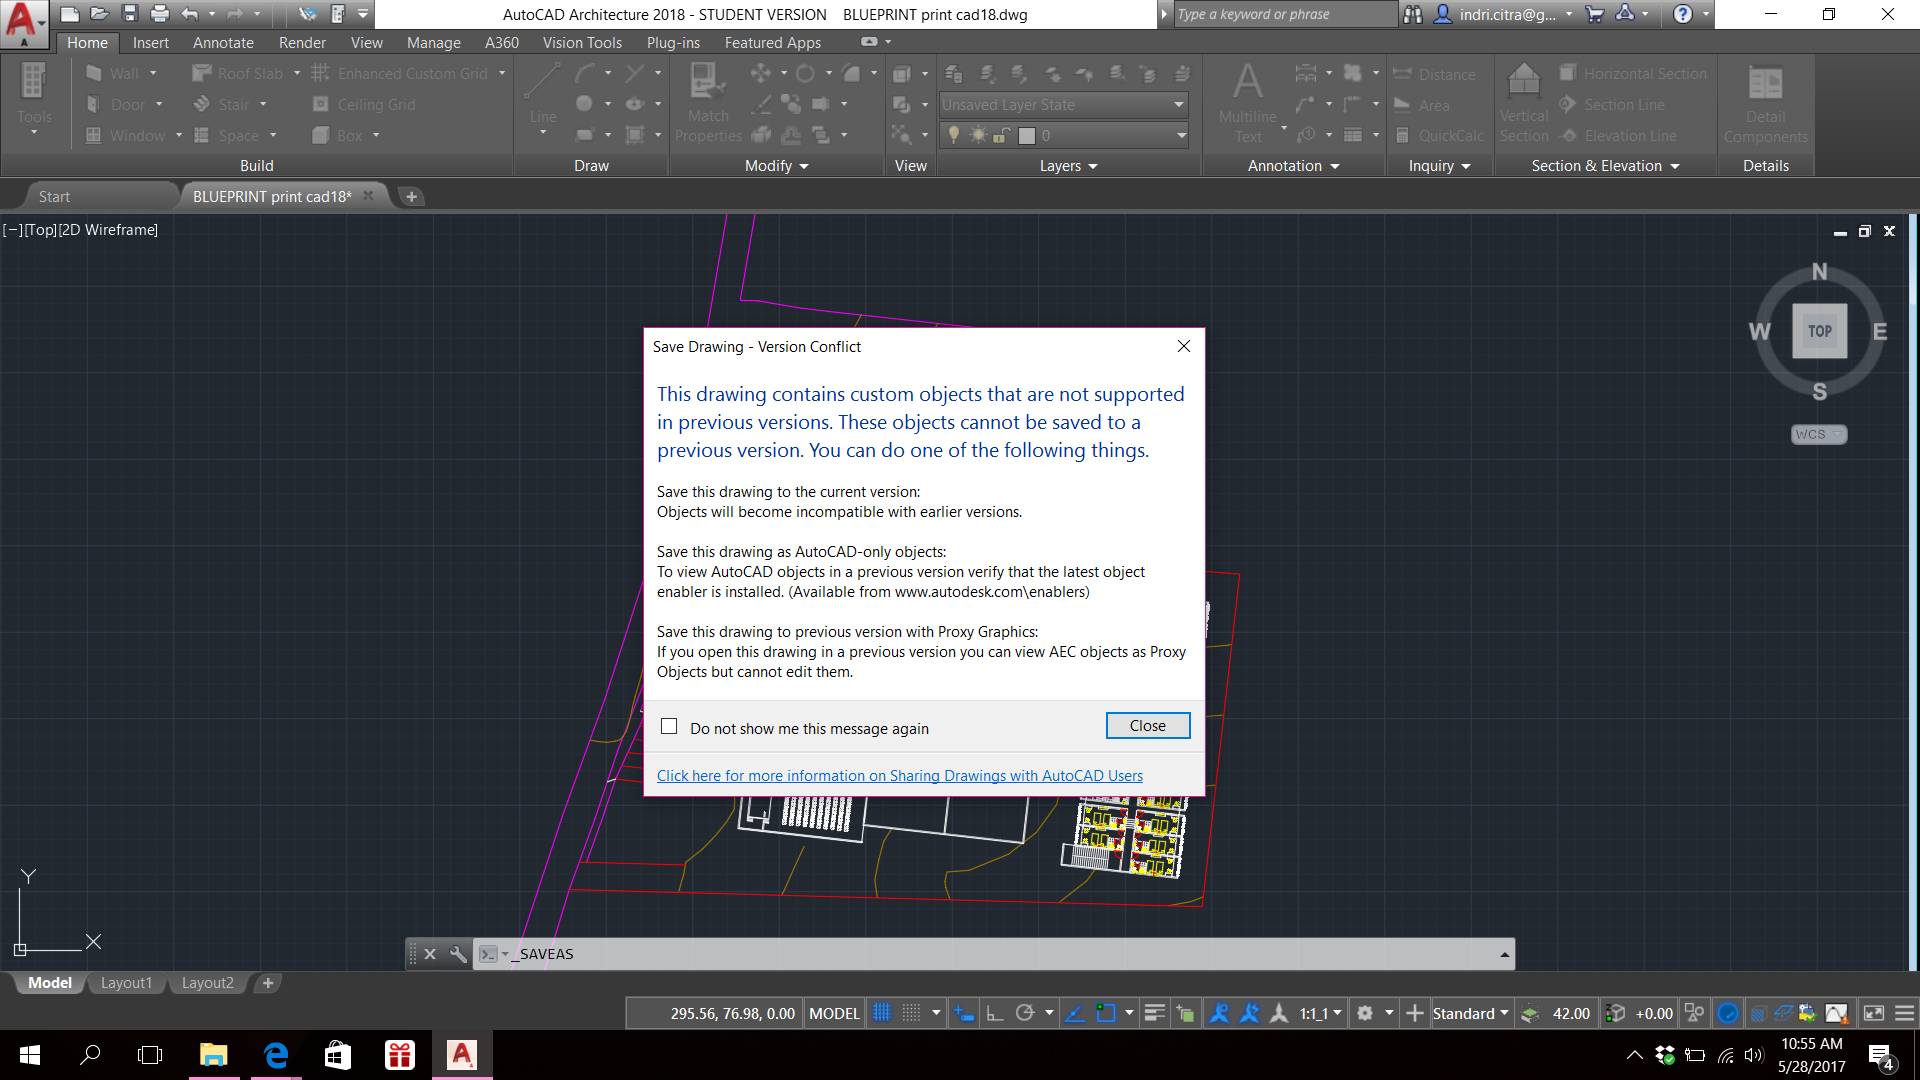Image resolution: width=1920 pixels, height=1080 pixels.
Task: Open File Explorer from the taskbar
Action: (x=213, y=1054)
